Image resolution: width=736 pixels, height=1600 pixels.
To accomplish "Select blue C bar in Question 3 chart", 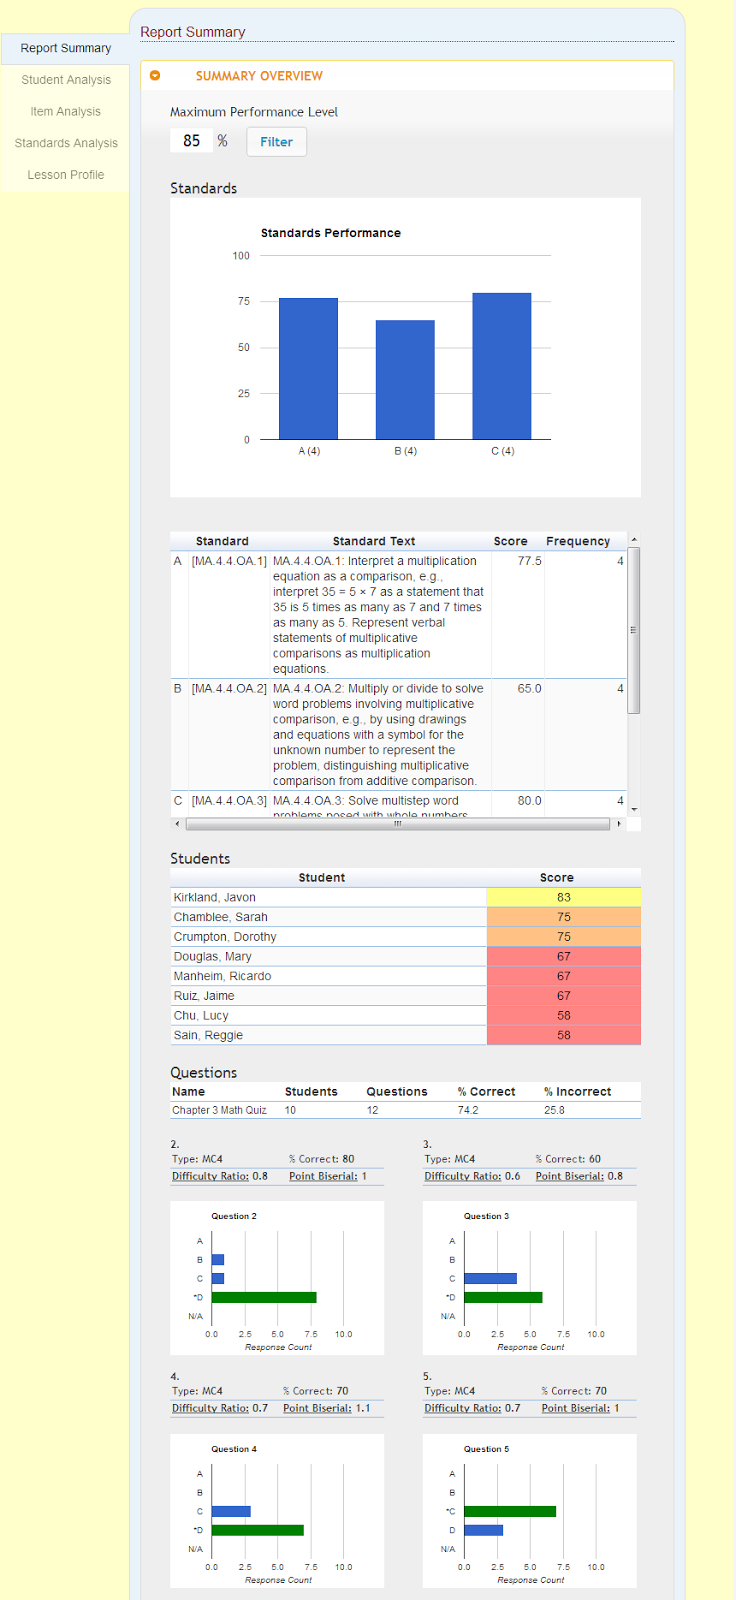I will pyautogui.click(x=490, y=1278).
